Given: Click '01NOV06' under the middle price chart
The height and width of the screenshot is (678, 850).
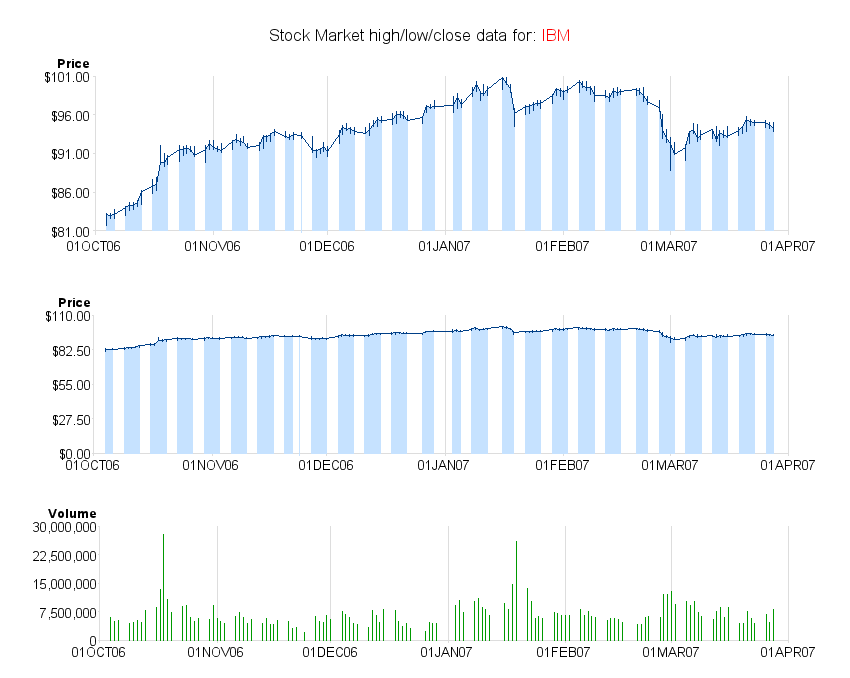Looking at the screenshot, I should (210, 465).
